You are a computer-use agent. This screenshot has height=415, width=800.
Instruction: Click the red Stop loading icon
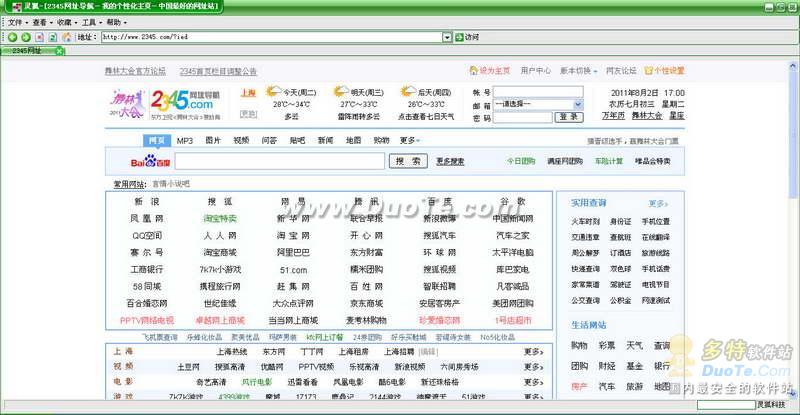pos(39,37)
